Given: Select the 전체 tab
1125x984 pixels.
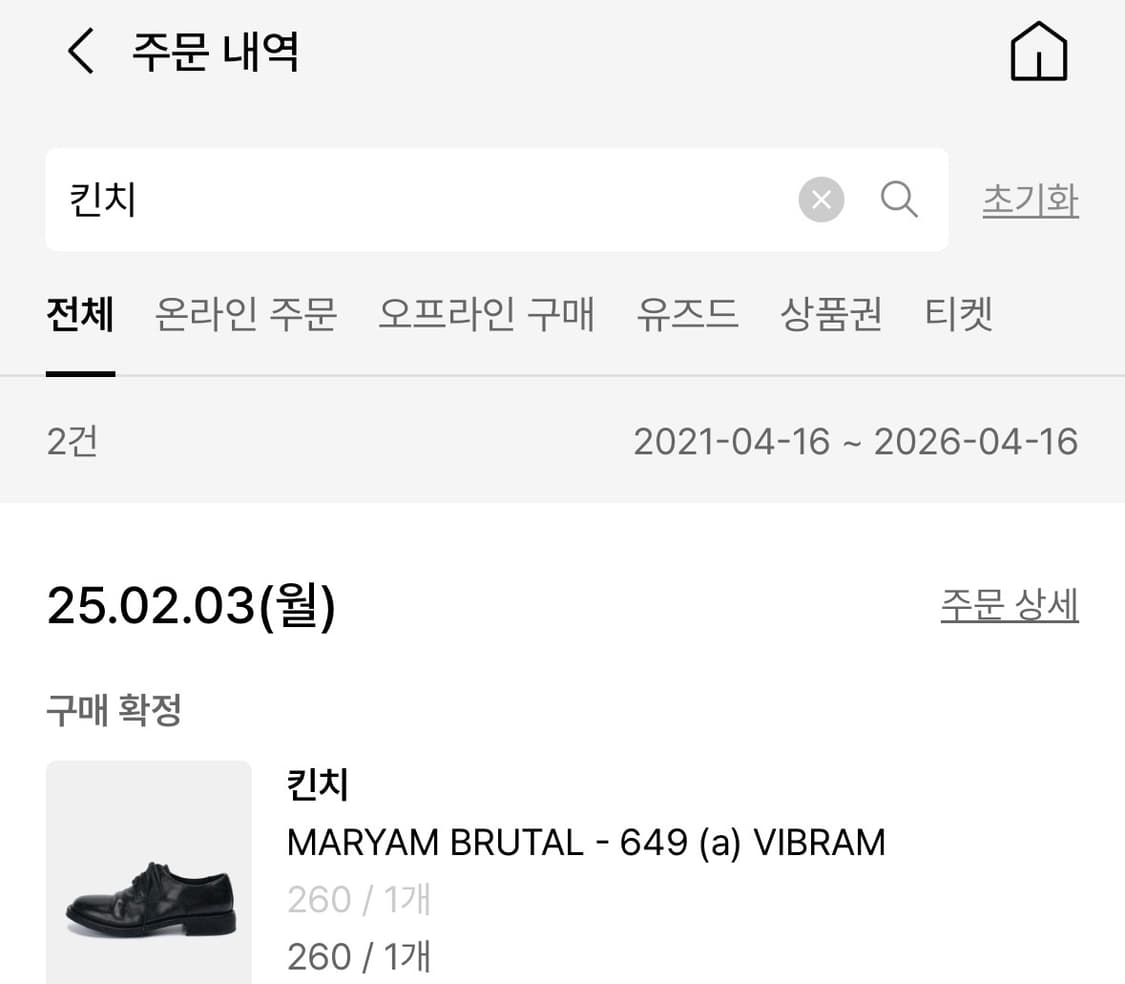Looking at the screenshot, I should tap(80, 315).
